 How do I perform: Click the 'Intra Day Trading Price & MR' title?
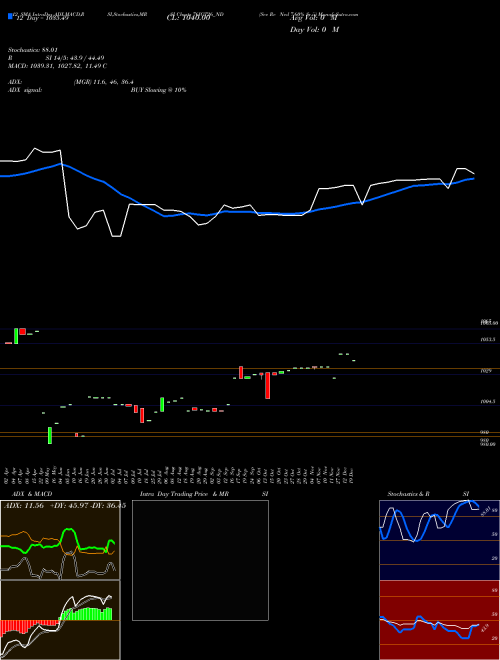coord(184,494)
